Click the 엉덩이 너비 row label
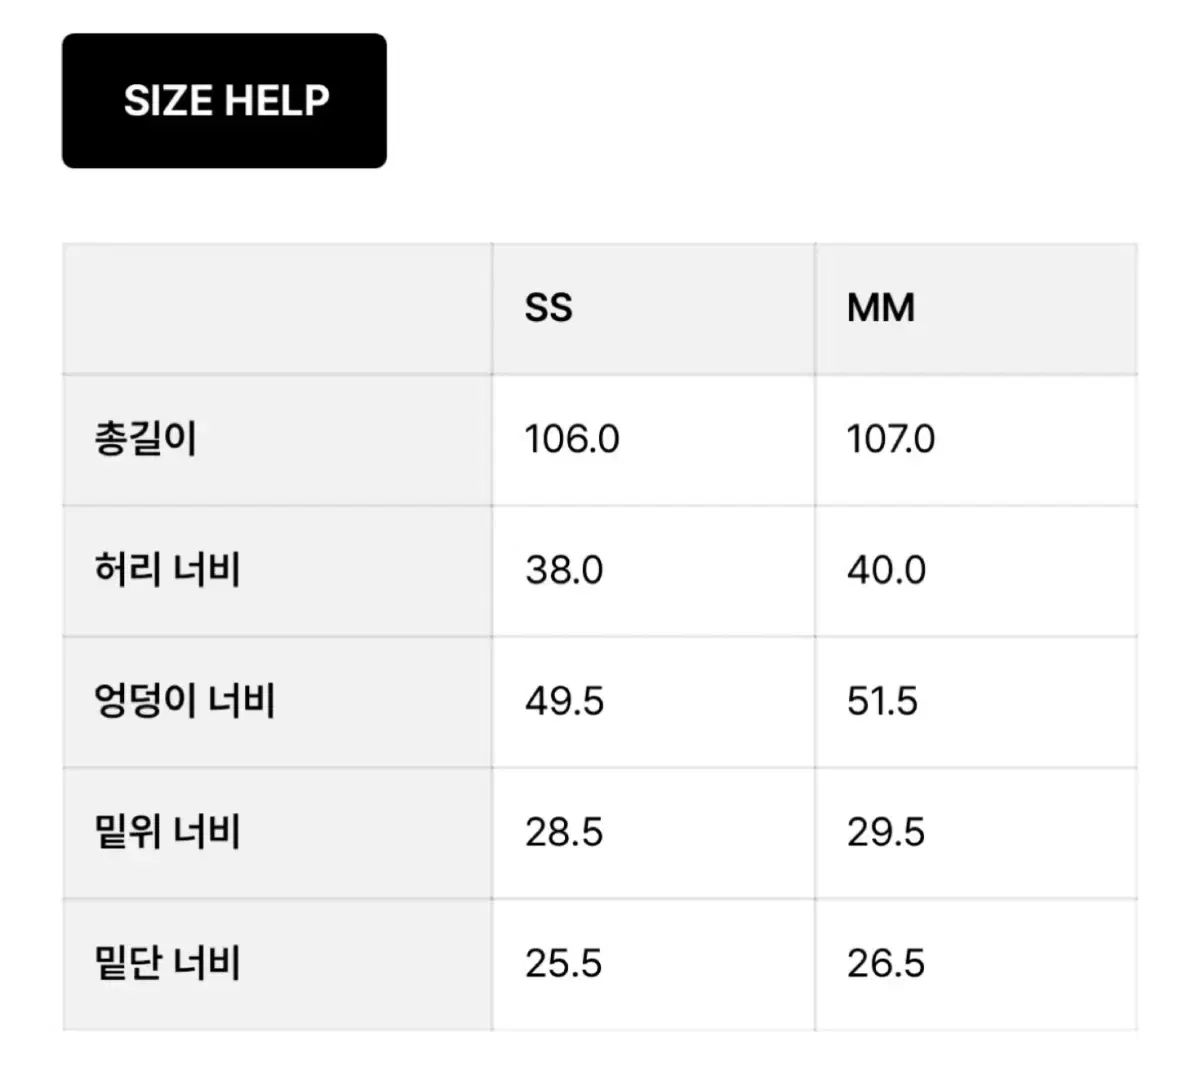 [184, 701]
